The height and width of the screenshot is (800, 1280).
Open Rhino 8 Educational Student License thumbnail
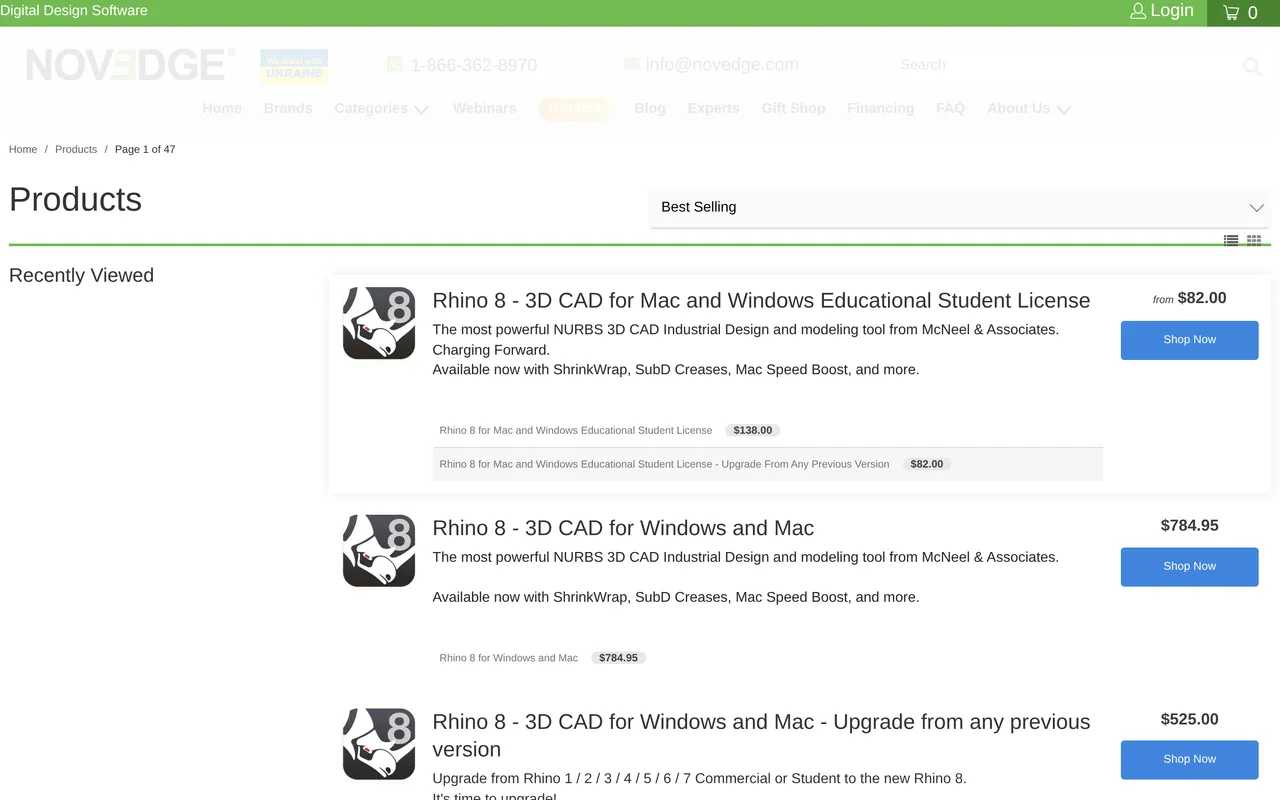pyautogui.click(x=379, y=323)
